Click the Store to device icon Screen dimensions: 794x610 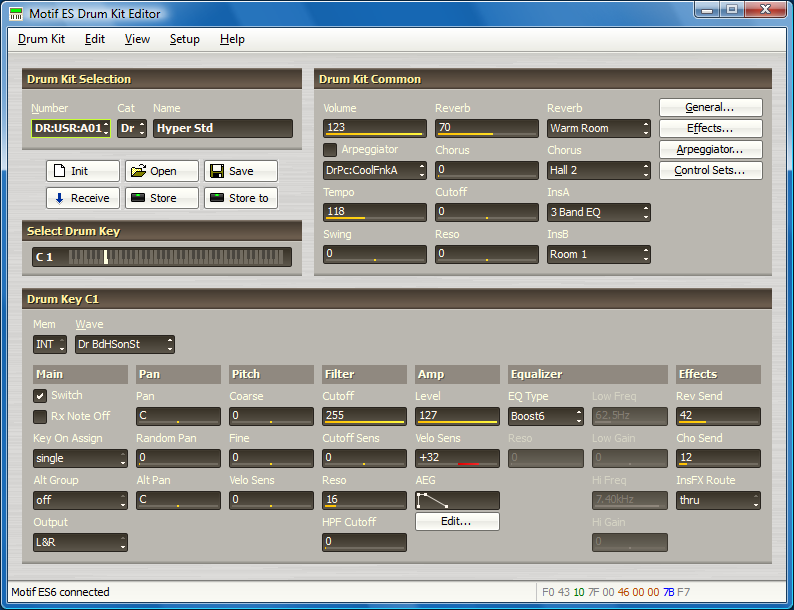coord(217,198)
